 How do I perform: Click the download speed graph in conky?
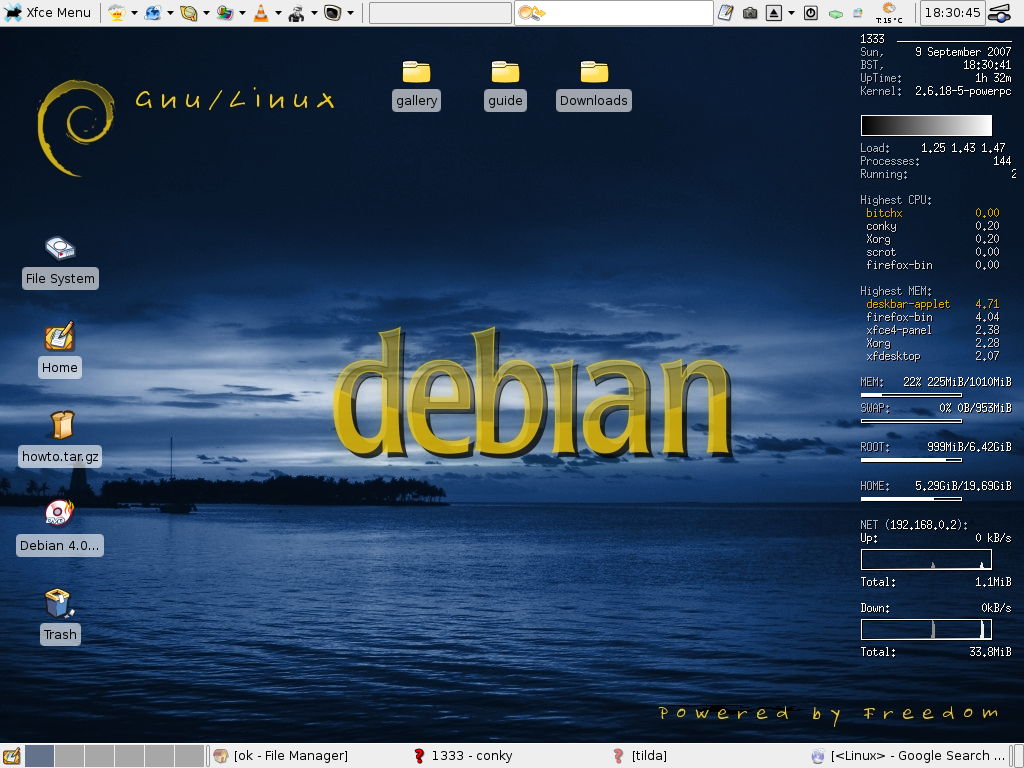click(x=926, y=630)
